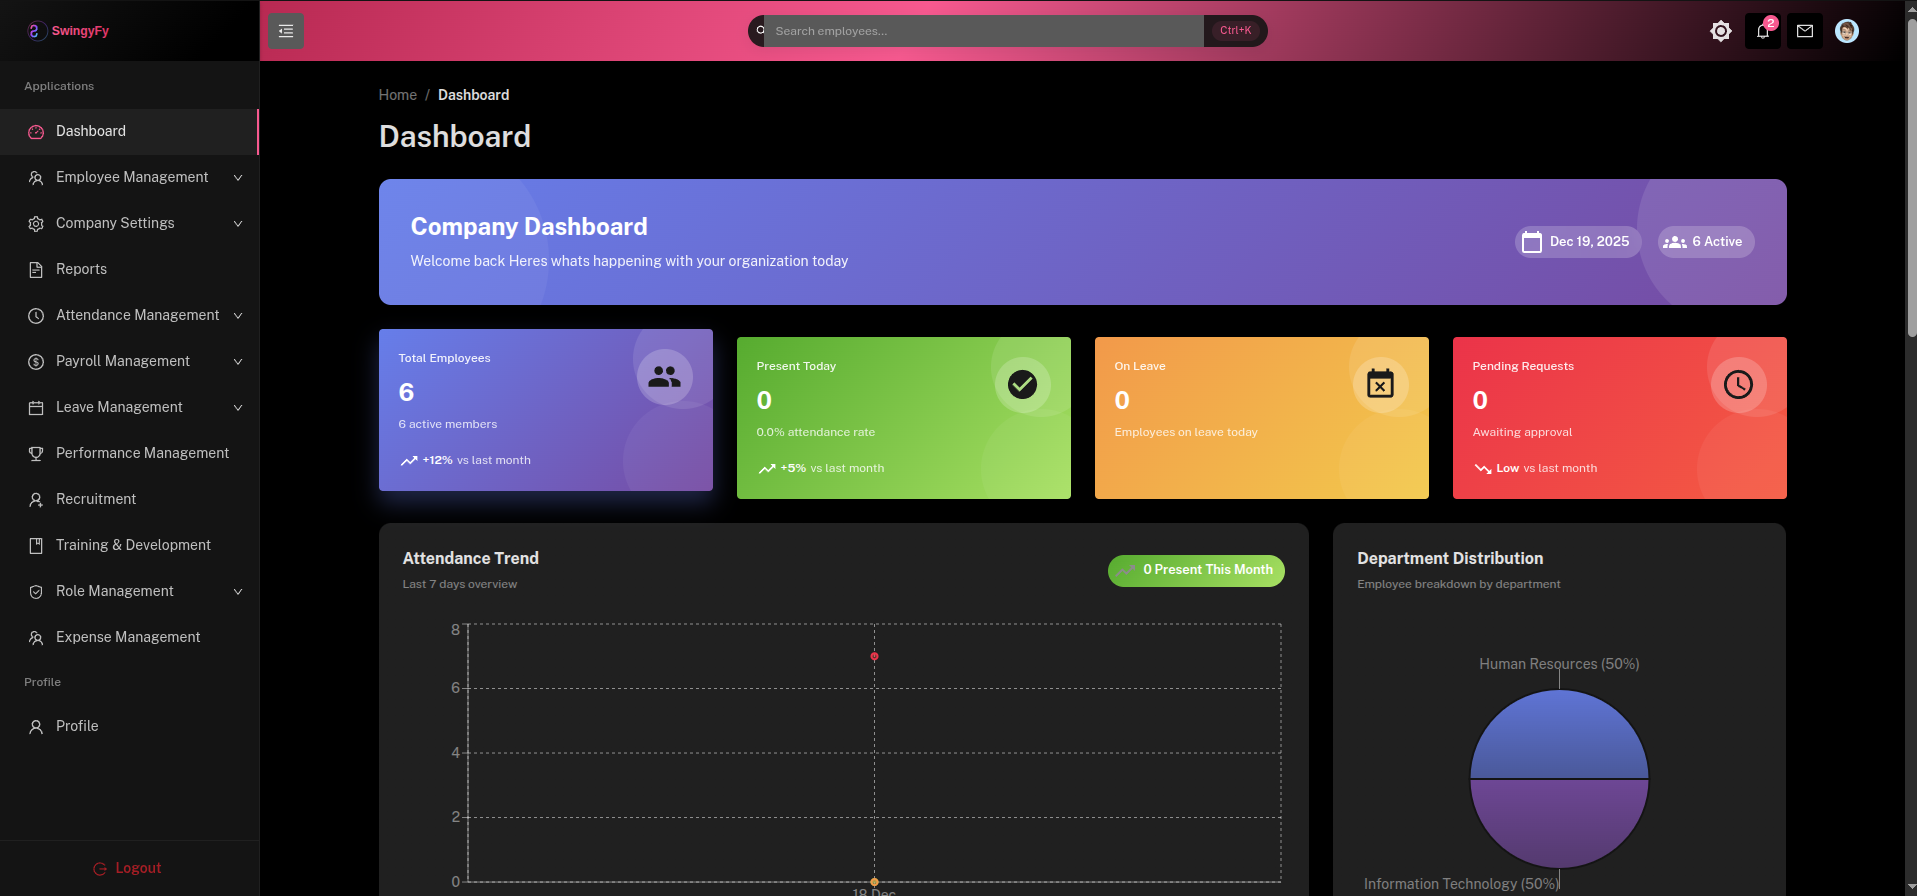
Task: Click the Total Employees people icon
Action: point(664,377)
